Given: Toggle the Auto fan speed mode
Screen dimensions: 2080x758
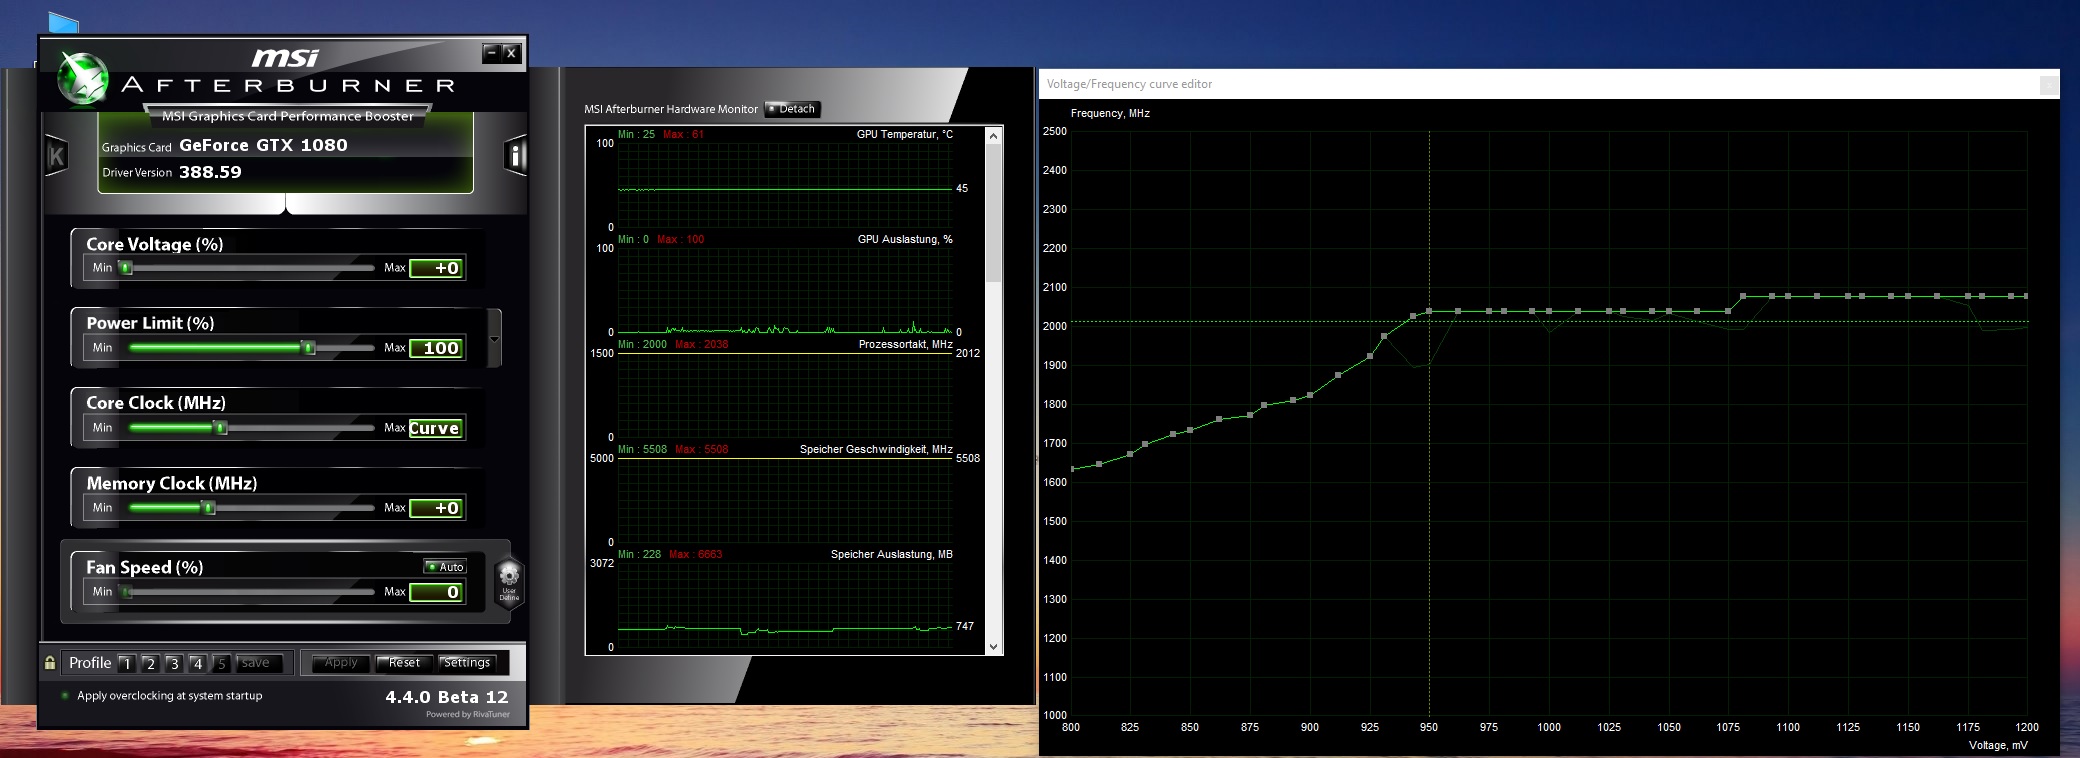Looking at the screenshot, I should point(445,567).
